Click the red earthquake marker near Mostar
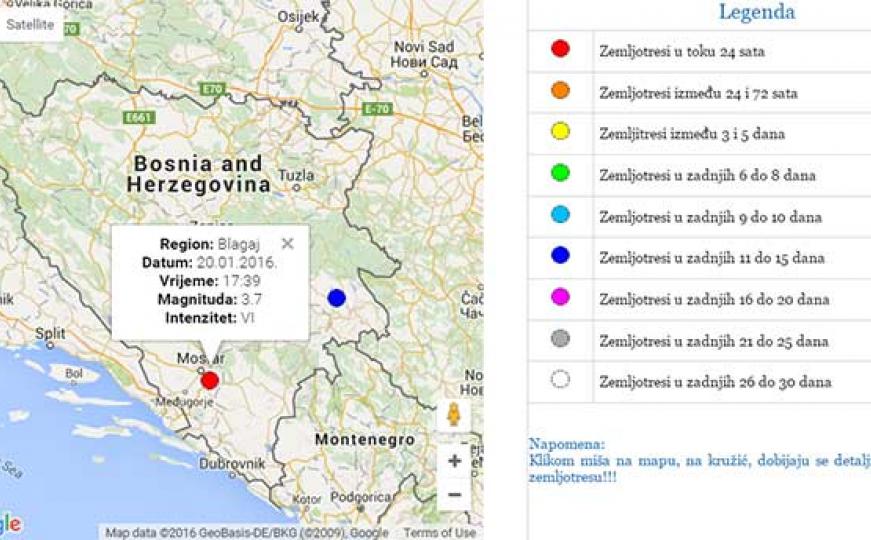The width and height of the screenshot is (871, 540). pyautogui.click(x=209, y=380)
